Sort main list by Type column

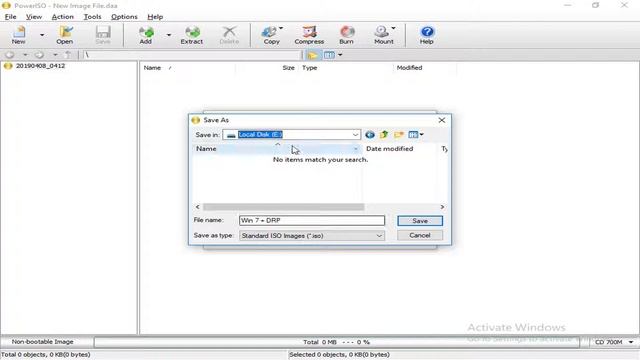click(309, 68)
